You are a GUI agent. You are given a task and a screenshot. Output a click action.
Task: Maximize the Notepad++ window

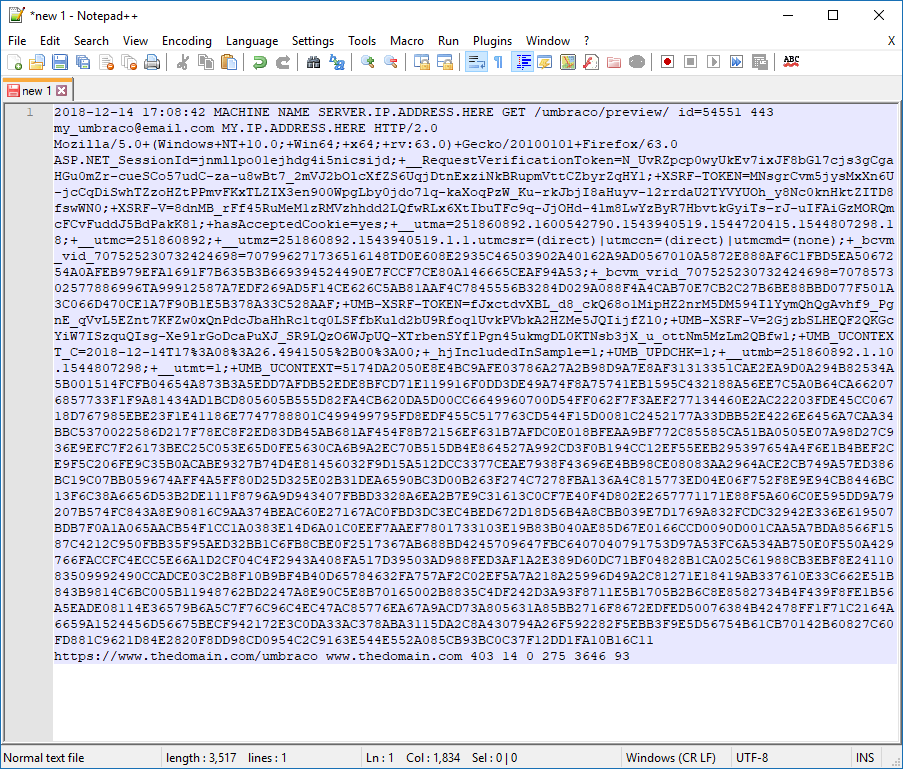[833, 16]
